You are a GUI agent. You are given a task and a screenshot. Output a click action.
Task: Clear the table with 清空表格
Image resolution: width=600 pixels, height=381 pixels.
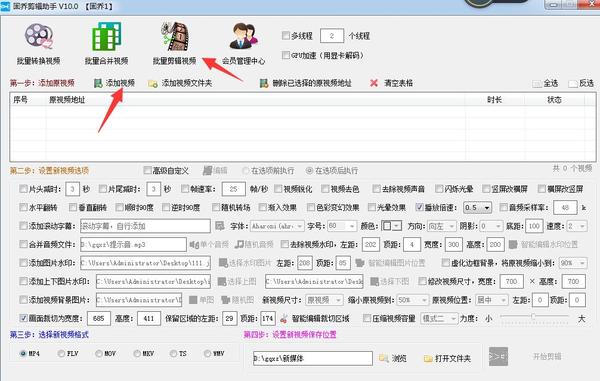click(x=391, y=83)
